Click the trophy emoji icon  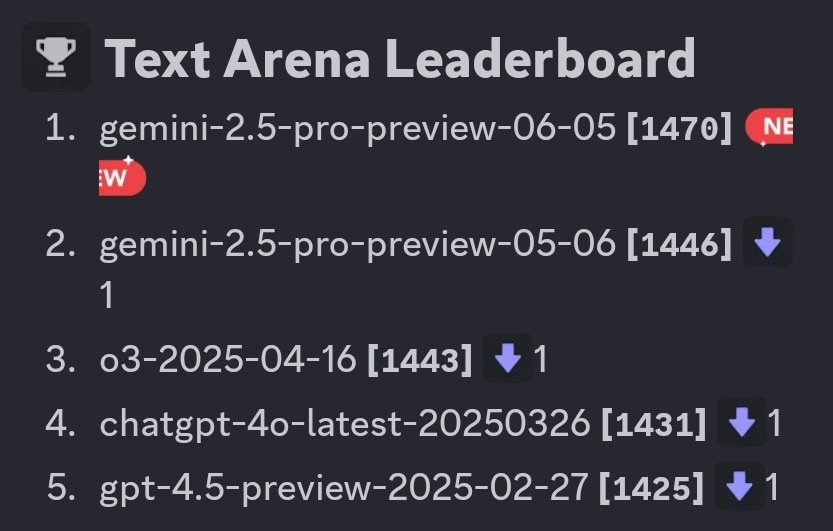click(56, 57)
